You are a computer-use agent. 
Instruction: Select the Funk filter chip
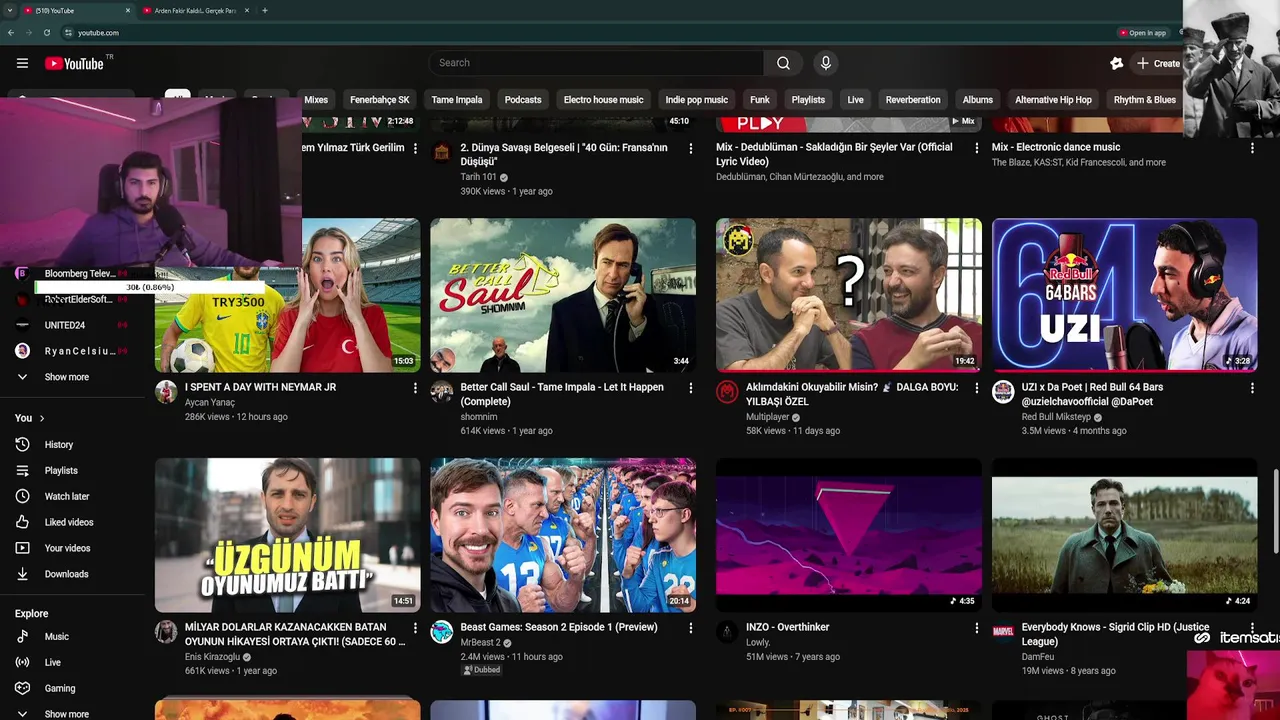[x=760, y=100]
